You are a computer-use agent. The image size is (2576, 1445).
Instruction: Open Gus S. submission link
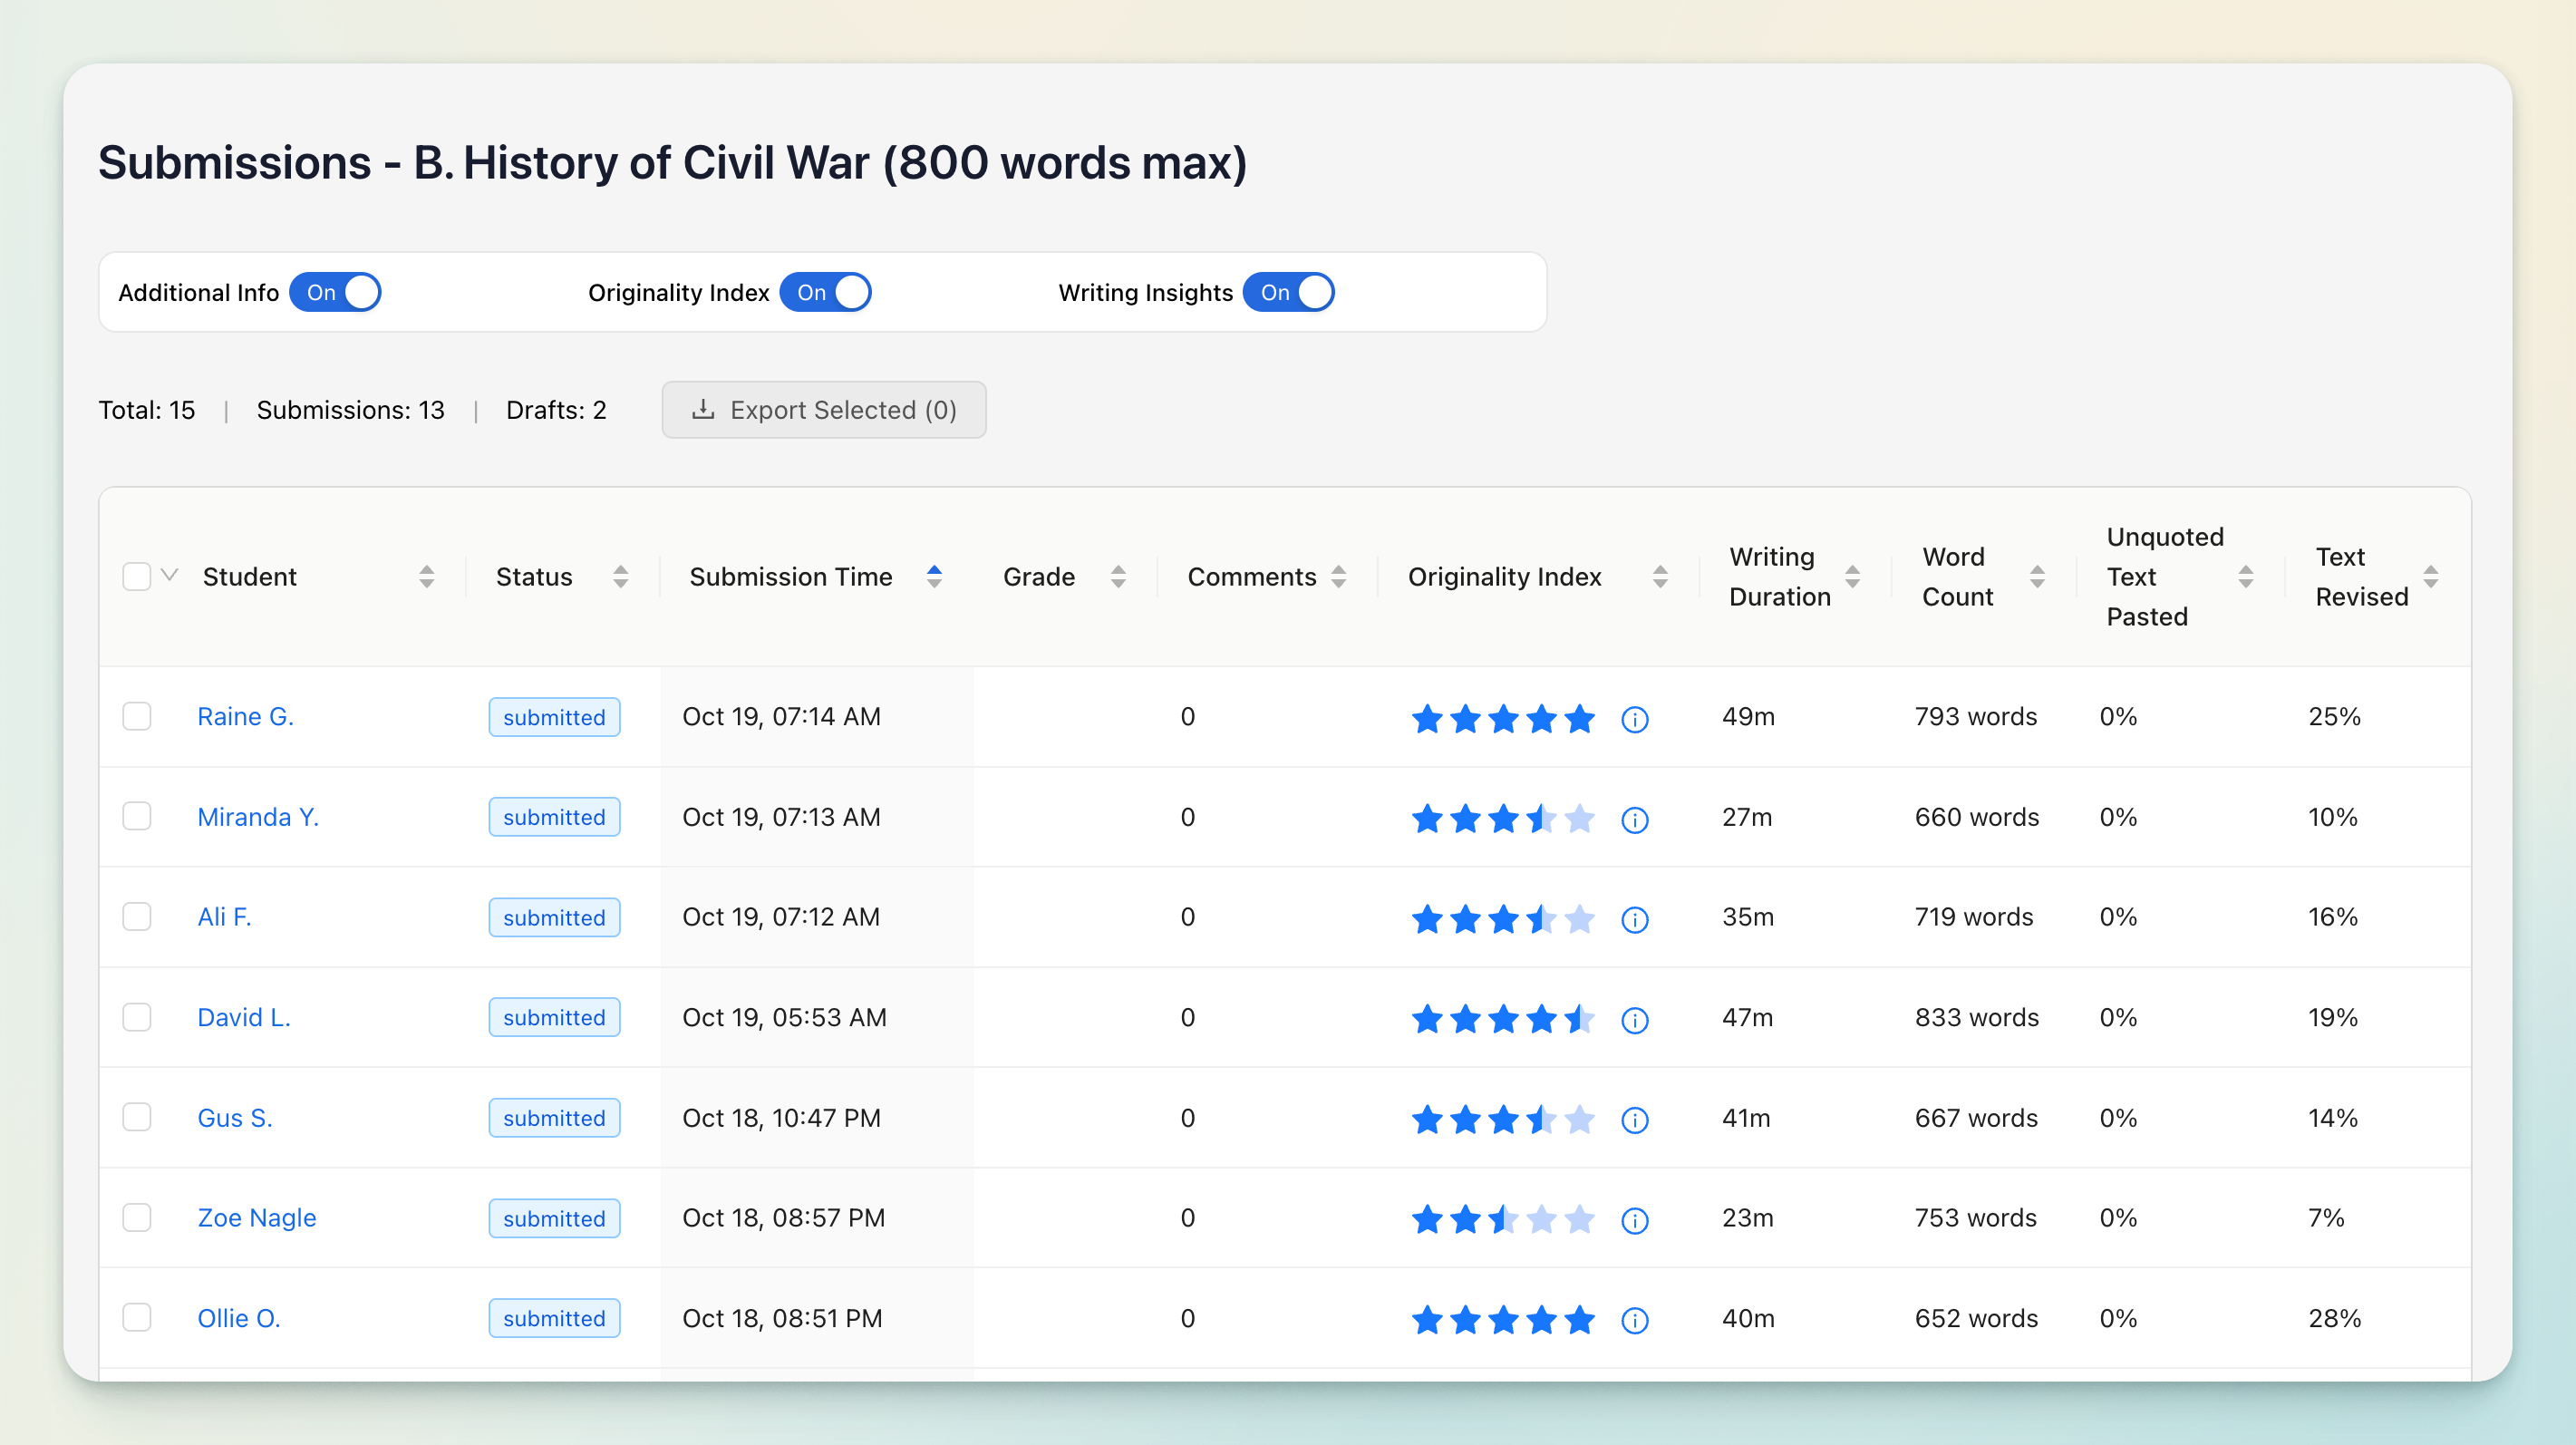[x=234, y=1117]
